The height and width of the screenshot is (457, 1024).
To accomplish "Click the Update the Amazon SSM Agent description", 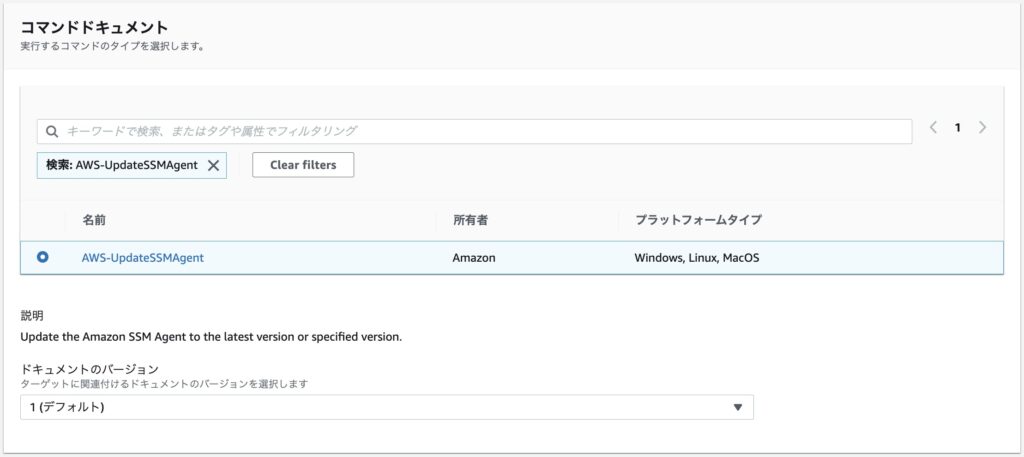I will (x=211, y=338).
